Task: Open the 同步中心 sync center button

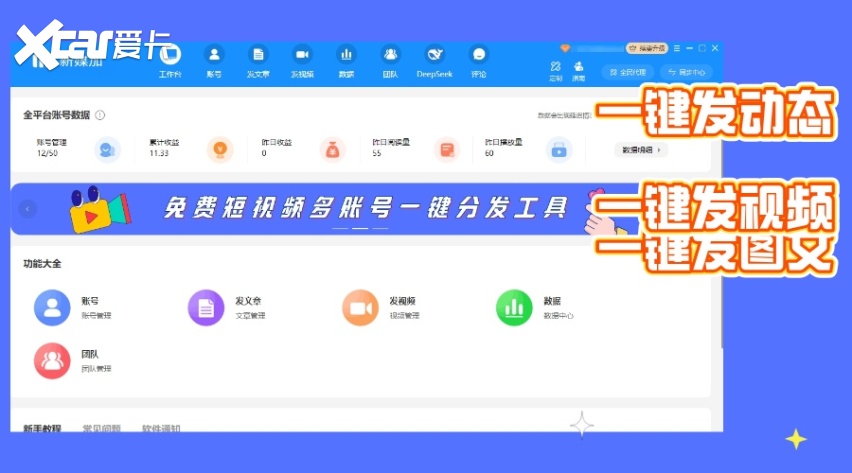Action: click(x=686, y=72)
